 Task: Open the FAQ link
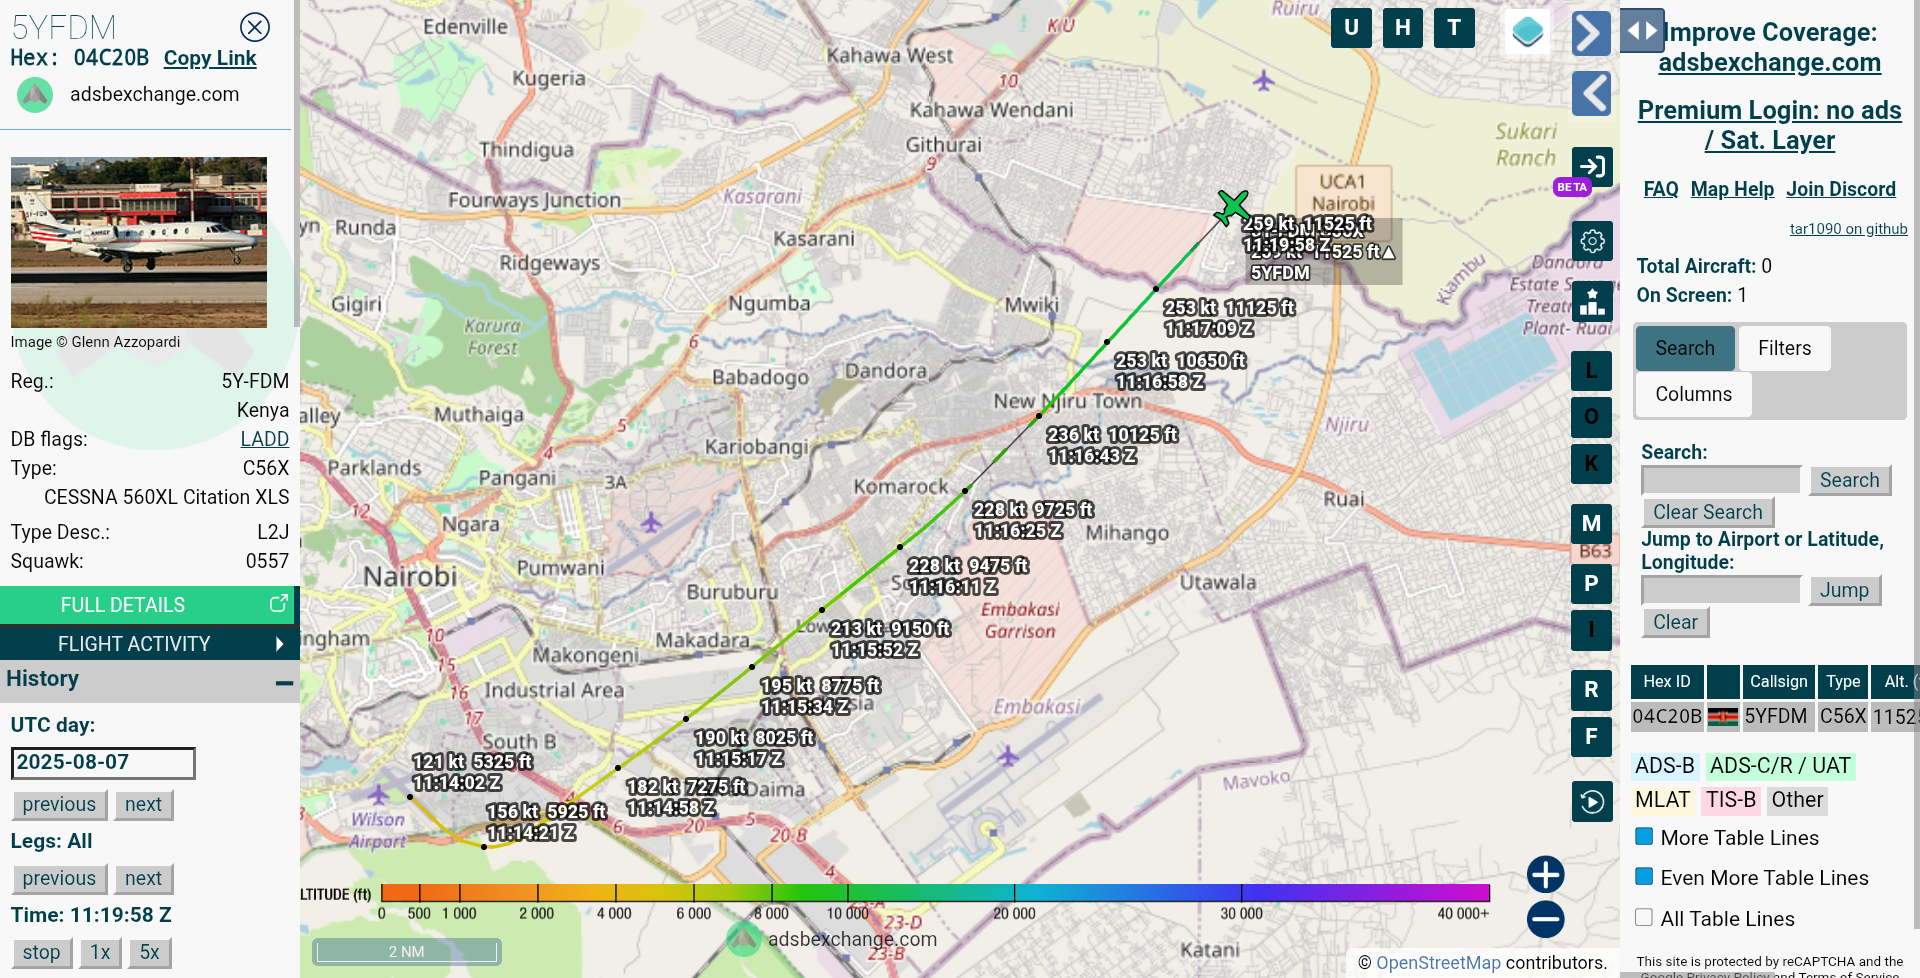[x=1661, y=189]
